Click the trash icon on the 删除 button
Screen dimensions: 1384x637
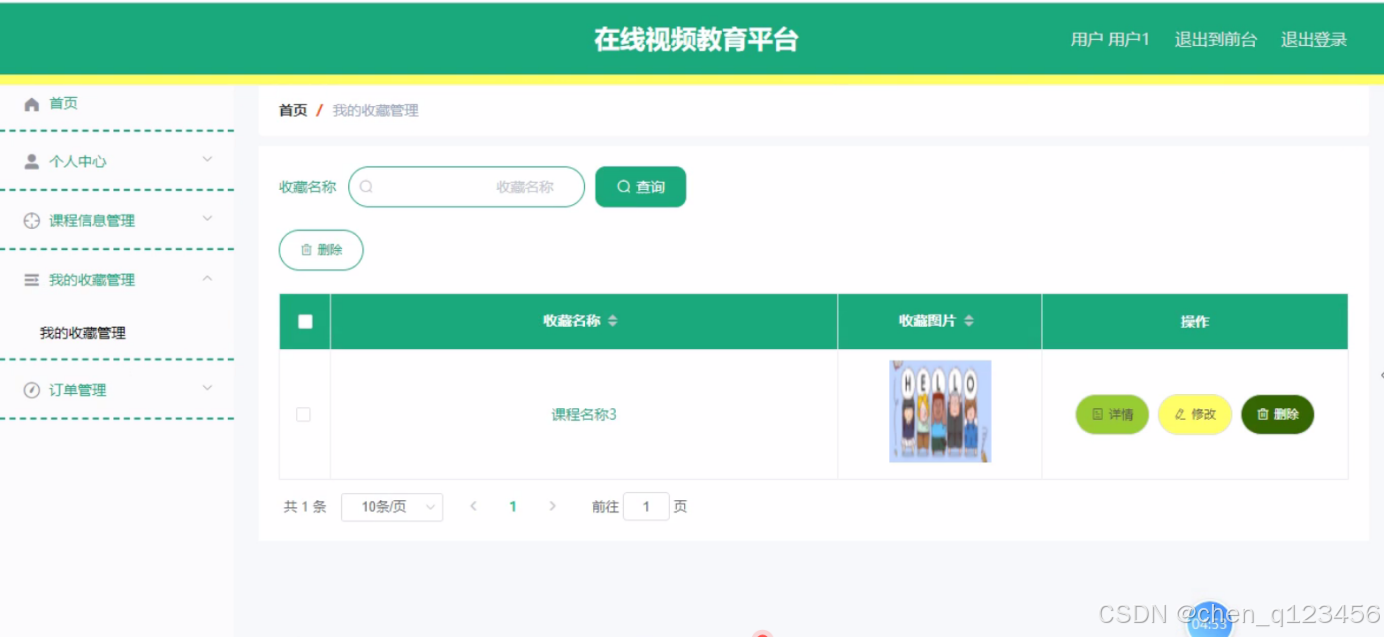[x=306, y=249]
